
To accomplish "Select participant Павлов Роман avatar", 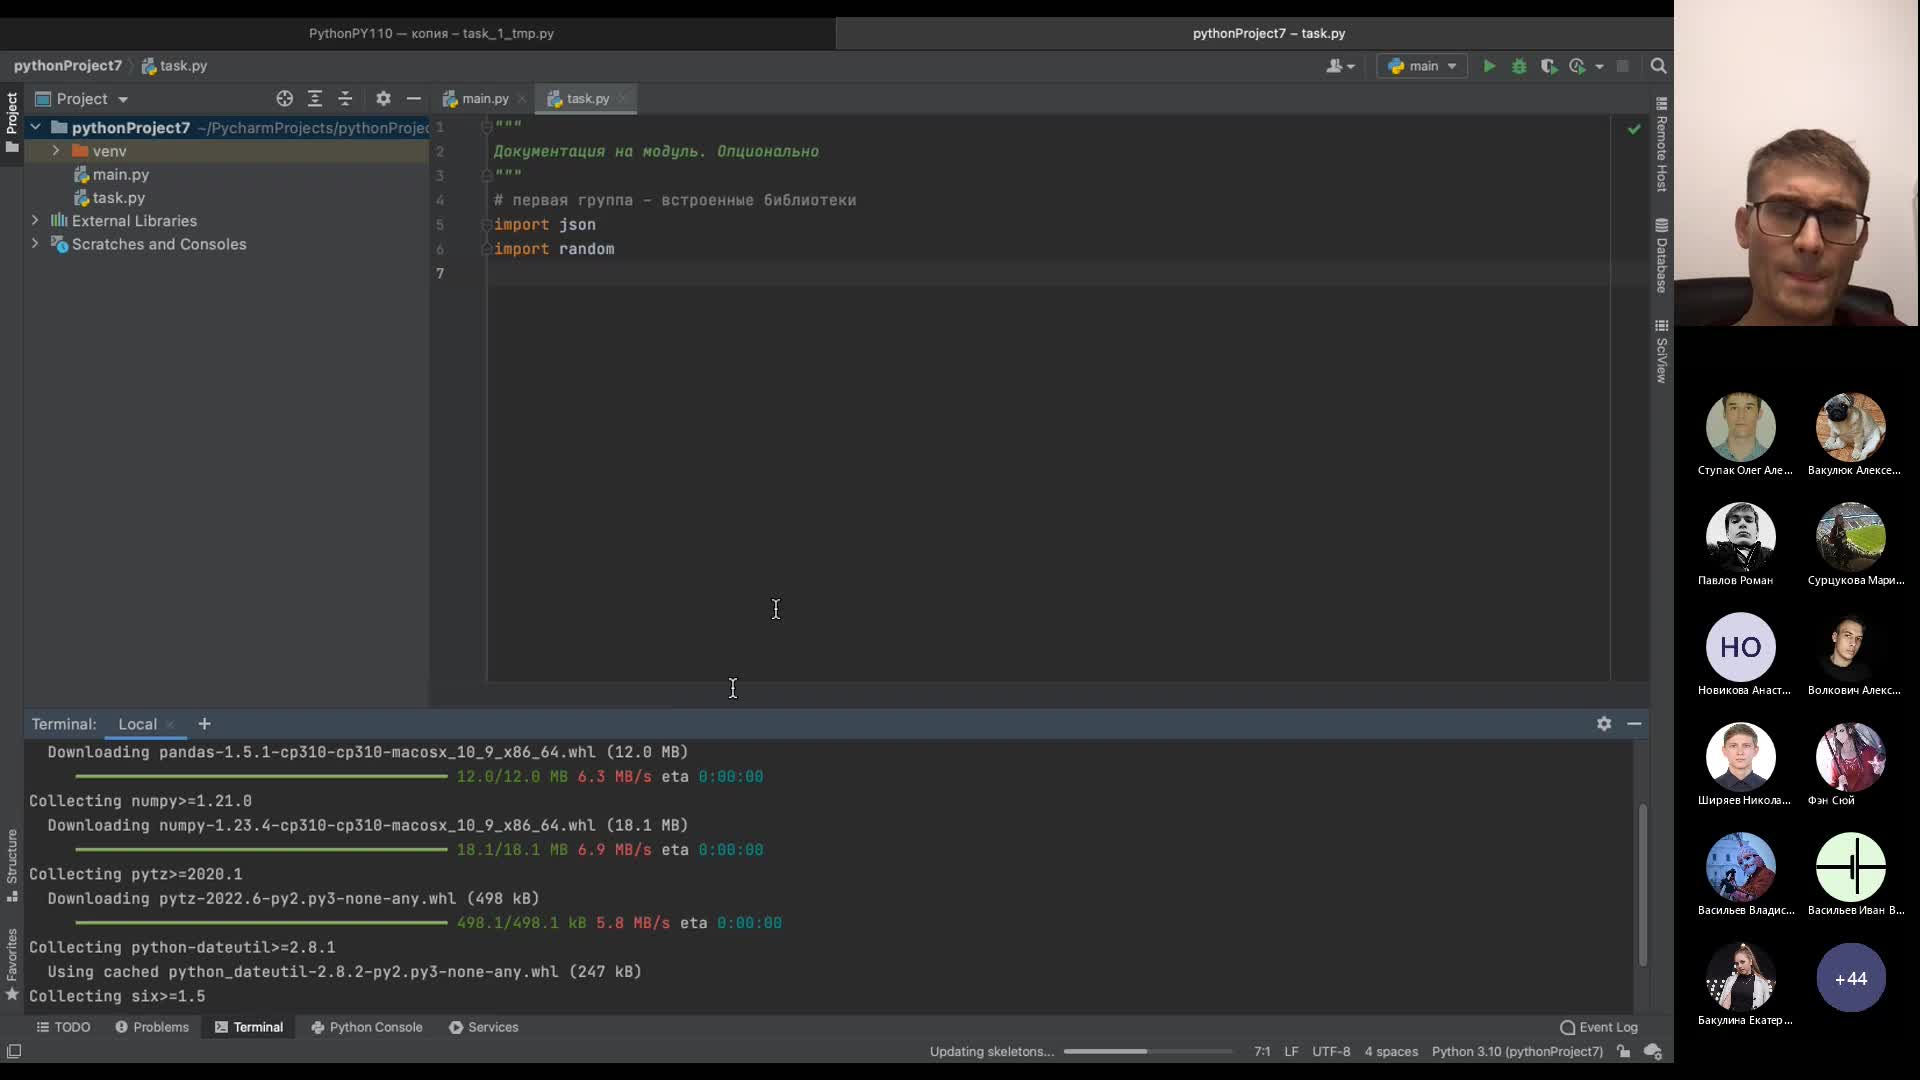I will pyautogui.click(x=1740, y=537).
